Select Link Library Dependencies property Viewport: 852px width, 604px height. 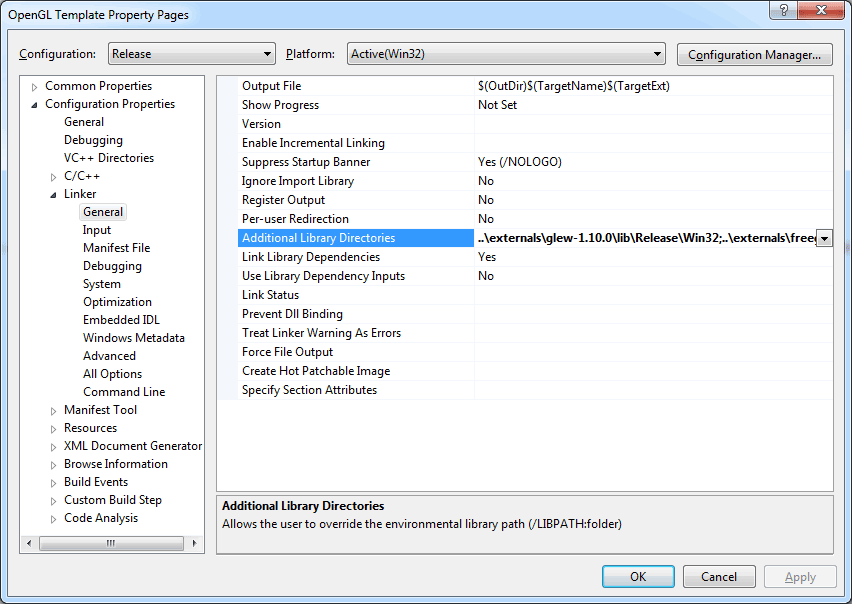pos(355,257)
